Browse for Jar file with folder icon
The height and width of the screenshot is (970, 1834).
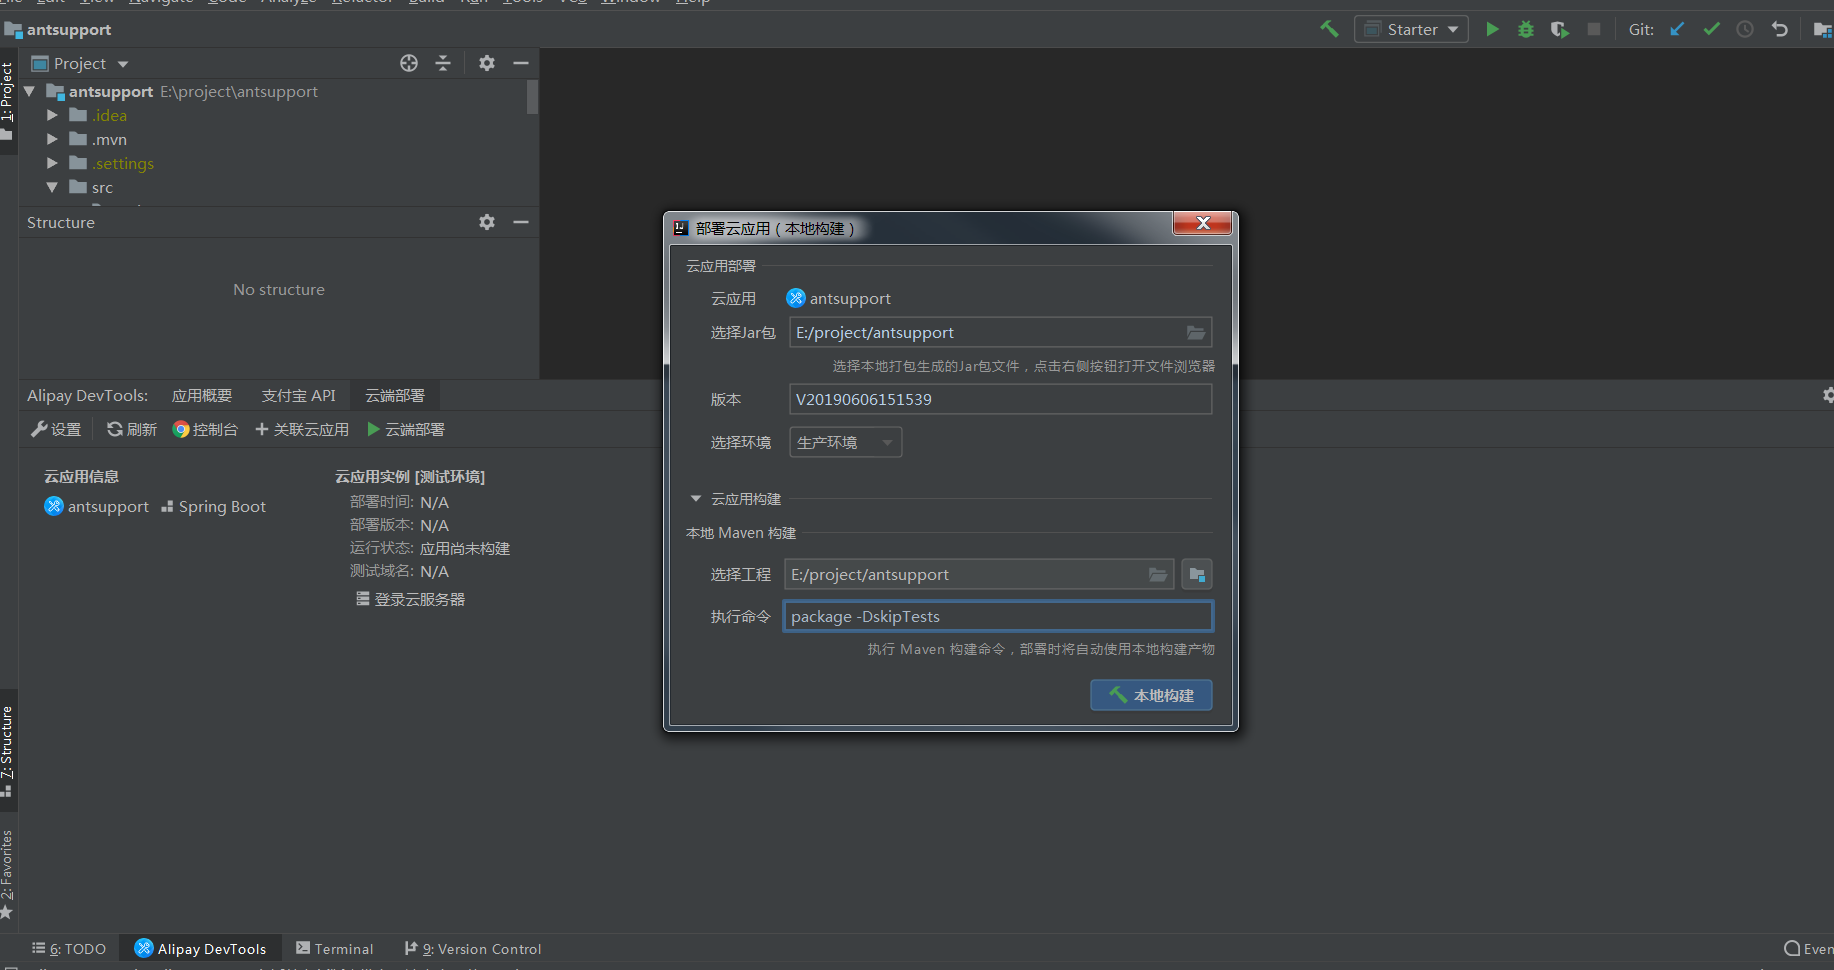click(1196, 333)
